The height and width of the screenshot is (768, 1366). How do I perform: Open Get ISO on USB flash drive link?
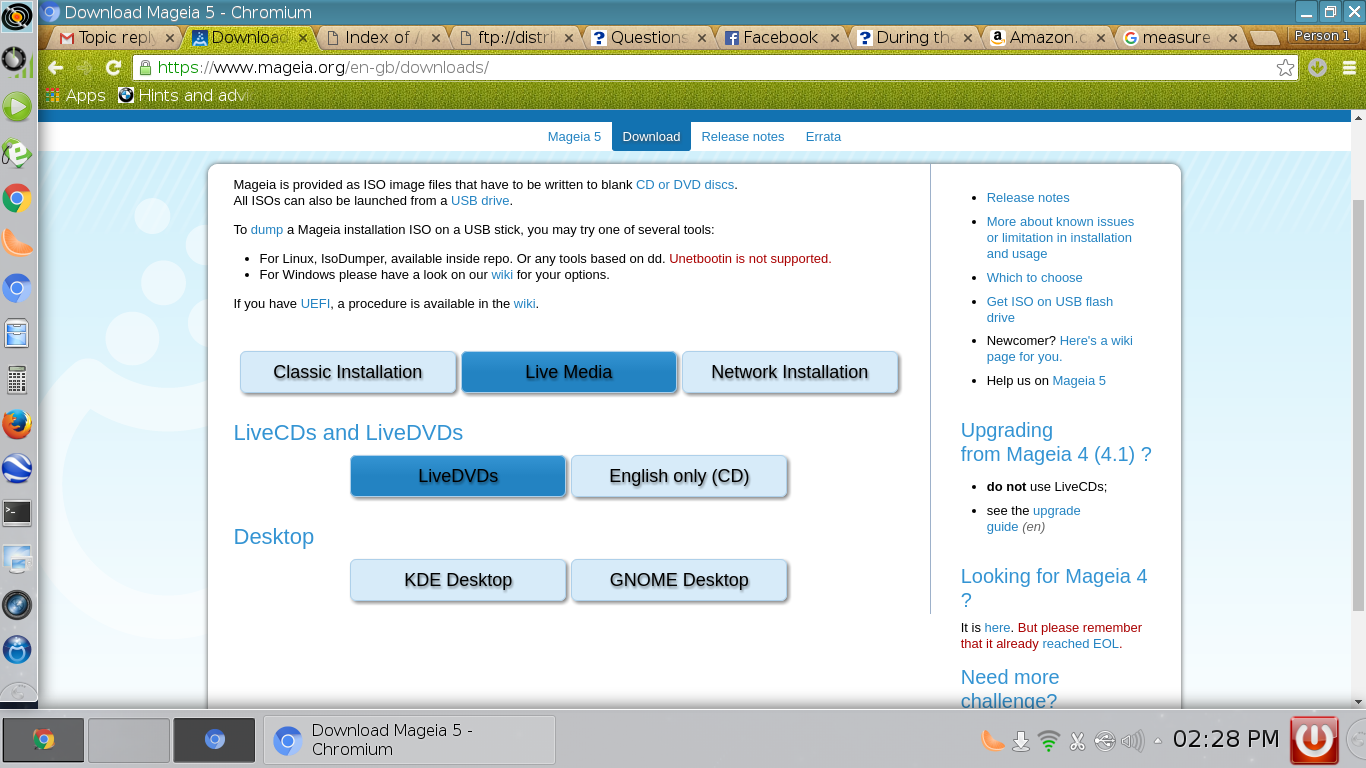click(1049, 310)
